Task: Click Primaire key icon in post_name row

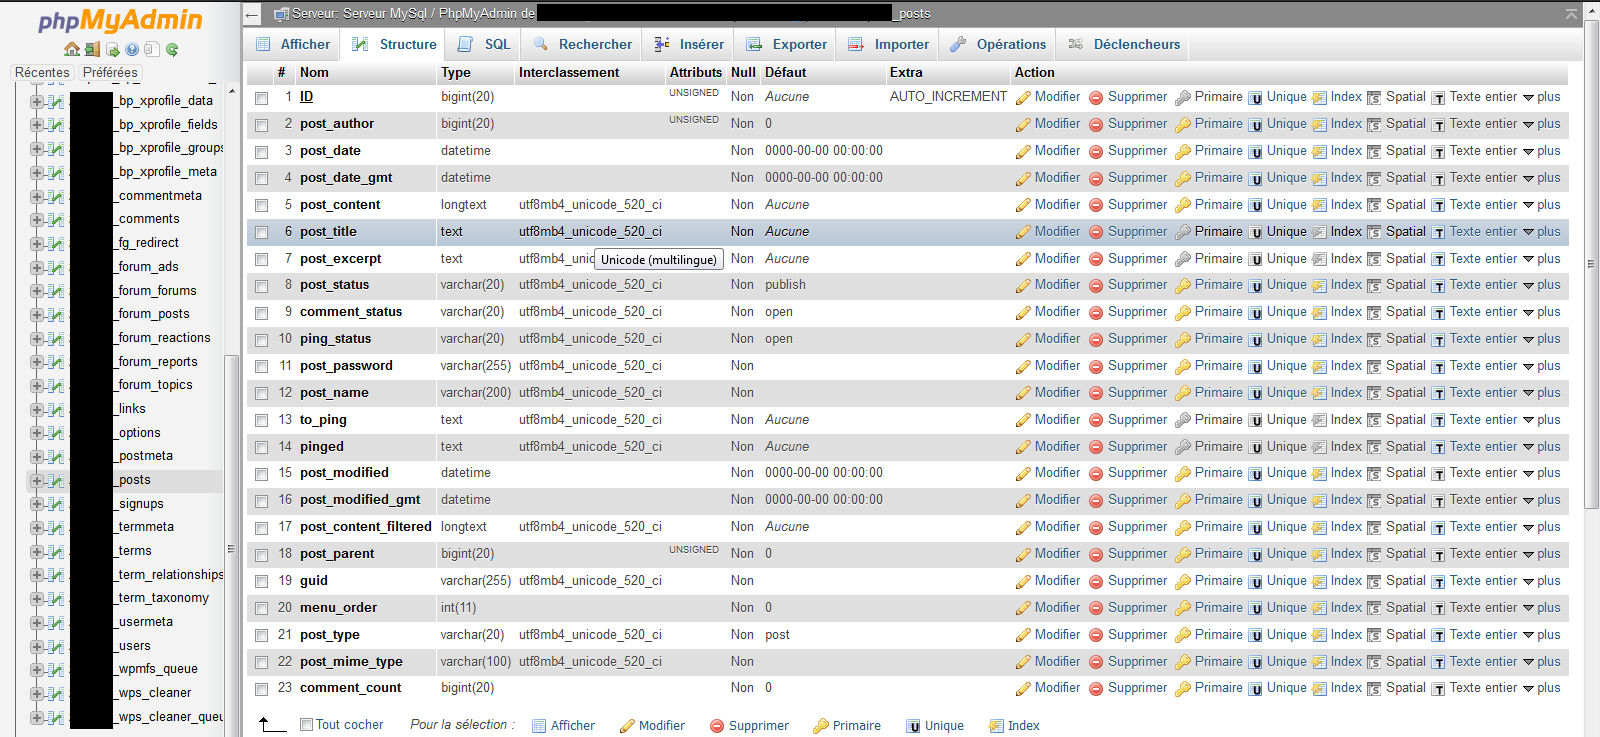Action: [1183, 394]
